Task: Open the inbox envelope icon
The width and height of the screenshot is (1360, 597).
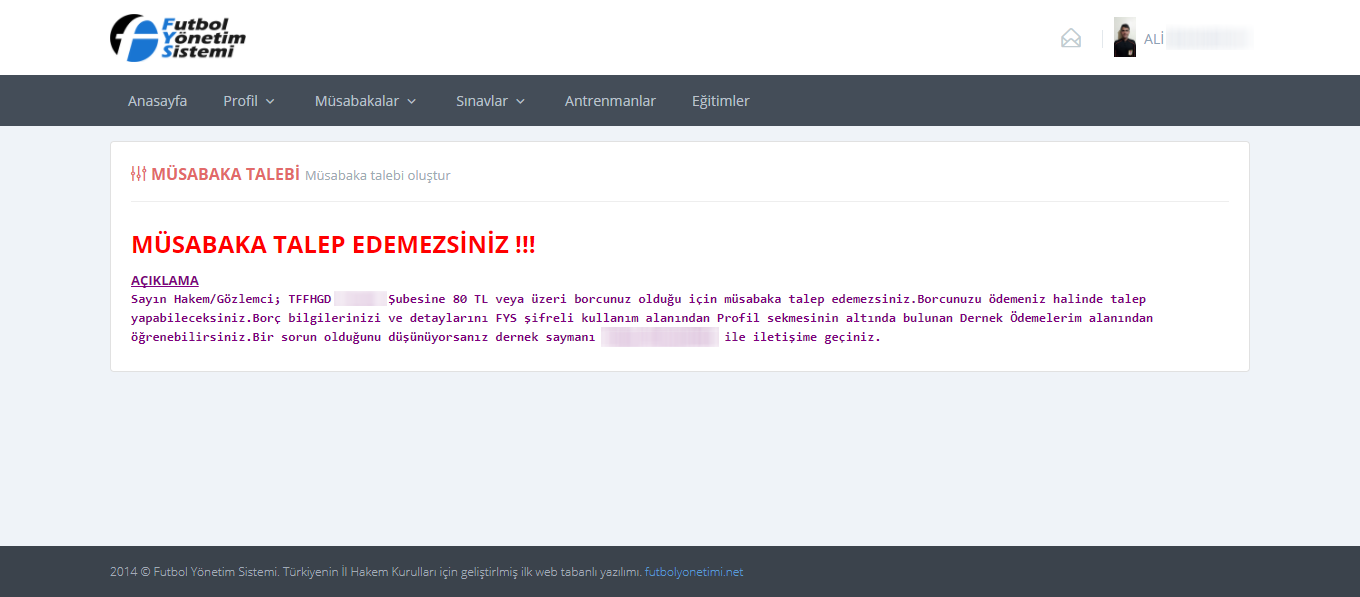Action: pos(1071,39)
